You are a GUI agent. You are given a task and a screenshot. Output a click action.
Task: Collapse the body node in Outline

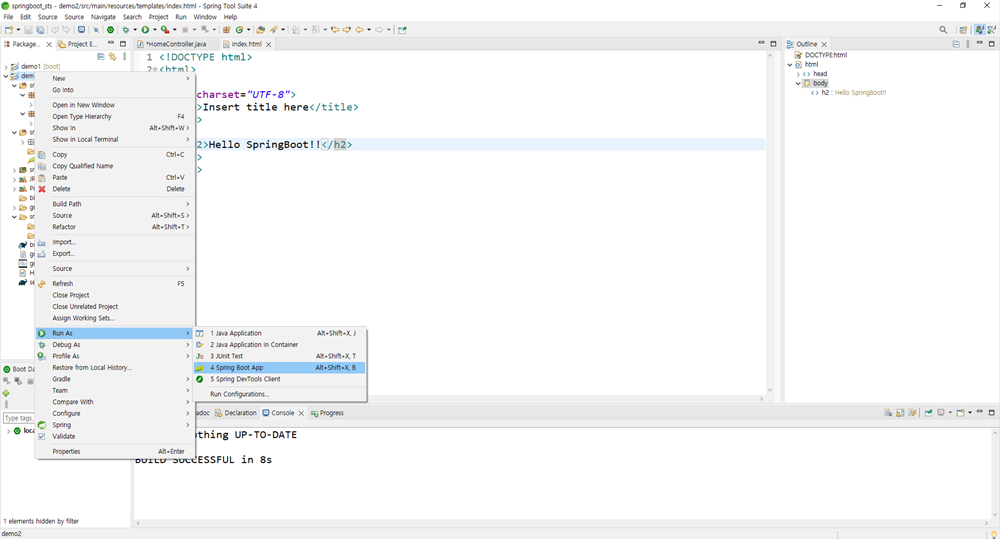798,84
